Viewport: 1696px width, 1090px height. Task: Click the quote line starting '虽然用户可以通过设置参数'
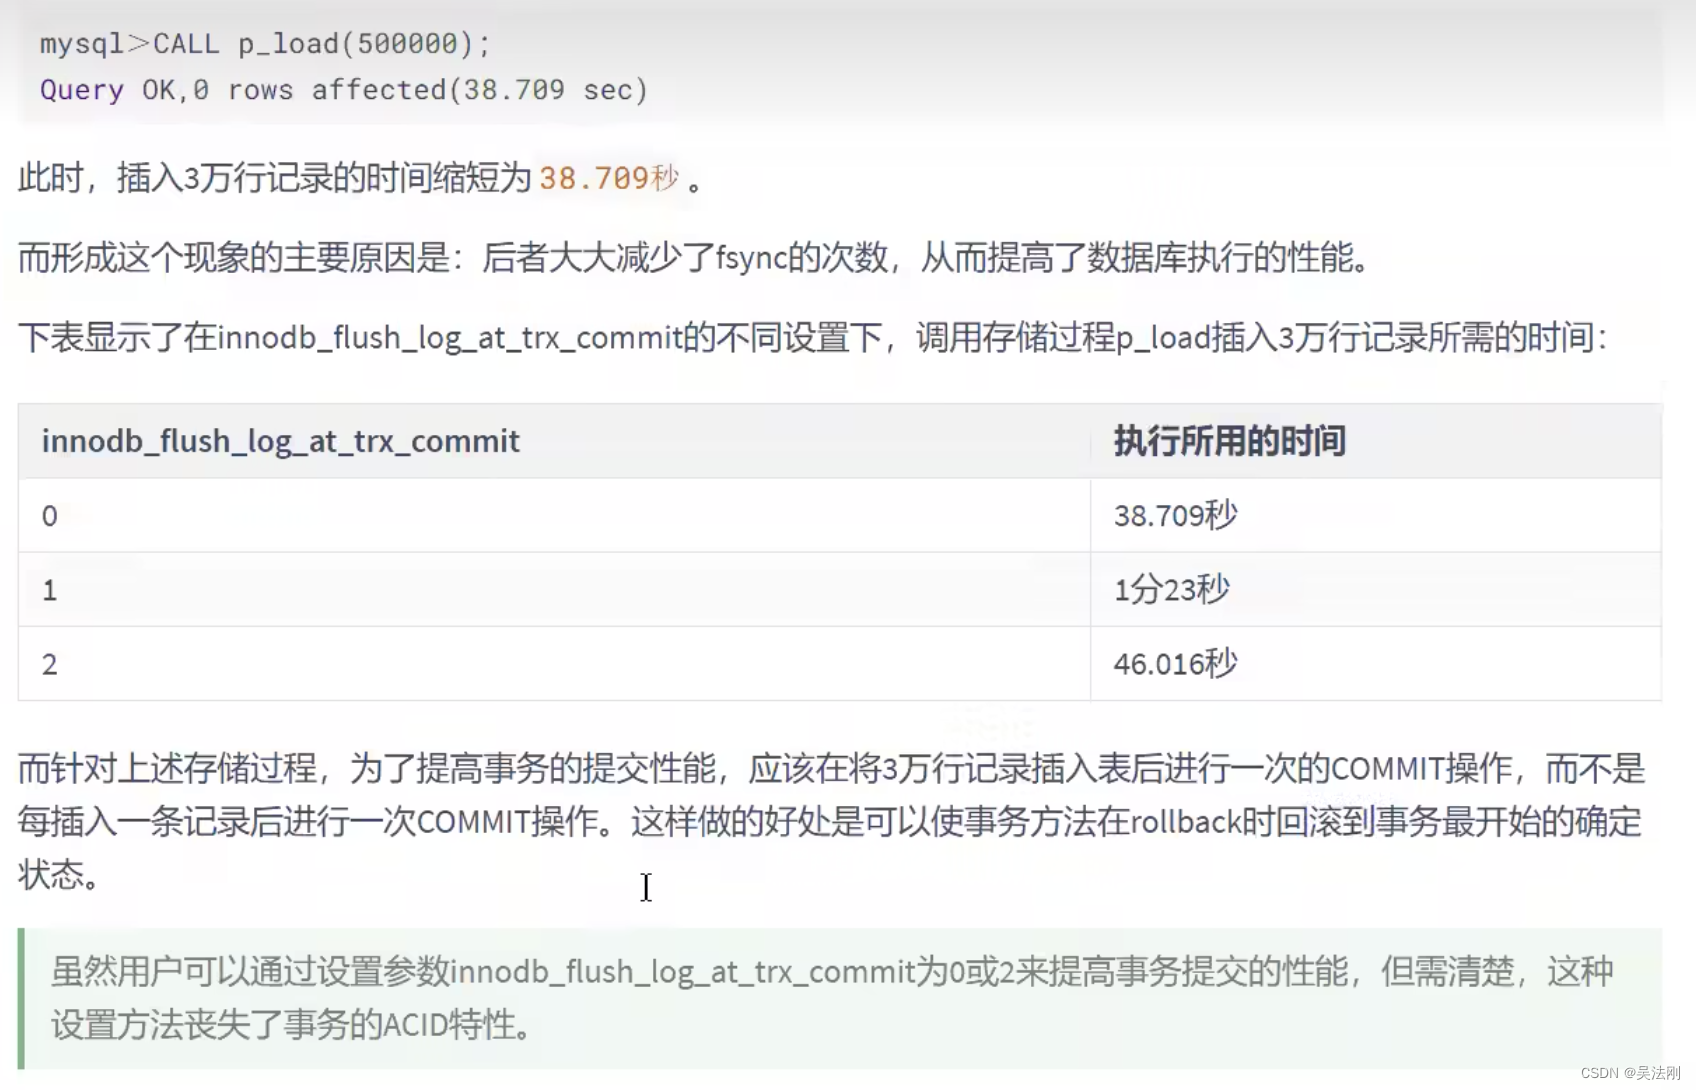click(x=832, y=971)
